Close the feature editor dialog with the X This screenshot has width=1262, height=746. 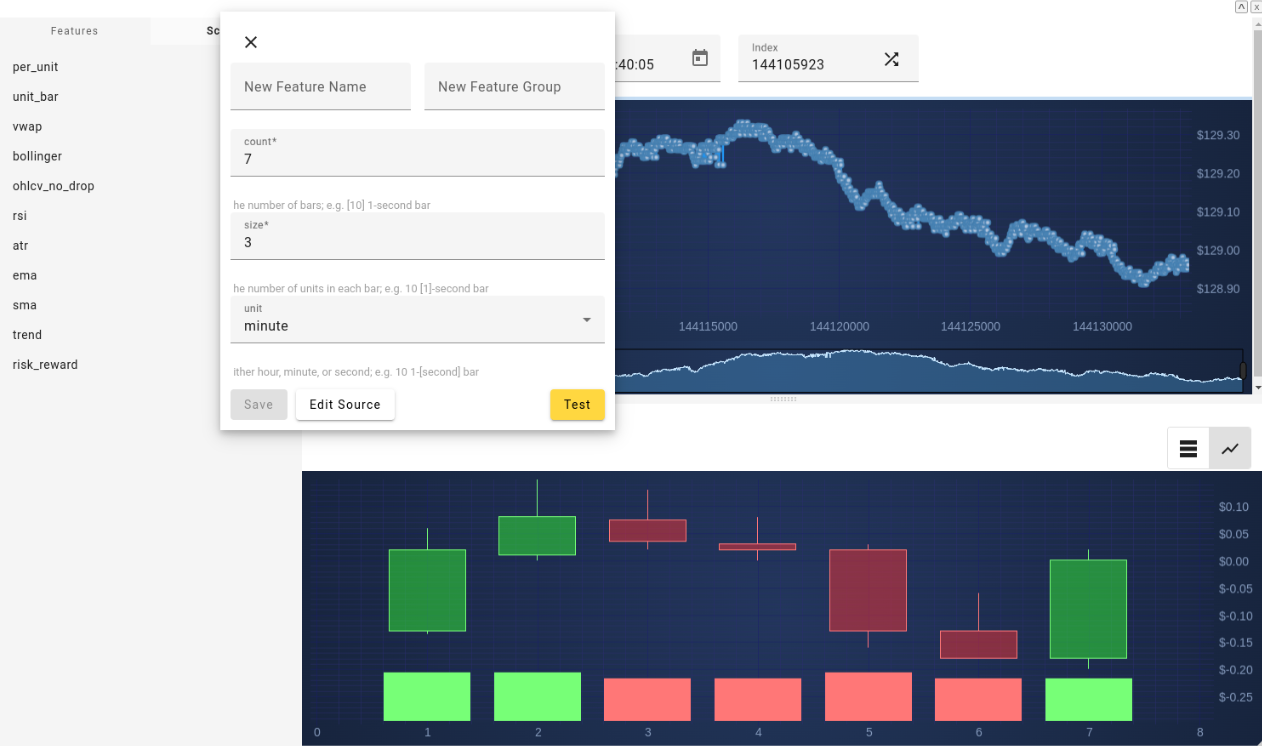pos(250,42)
